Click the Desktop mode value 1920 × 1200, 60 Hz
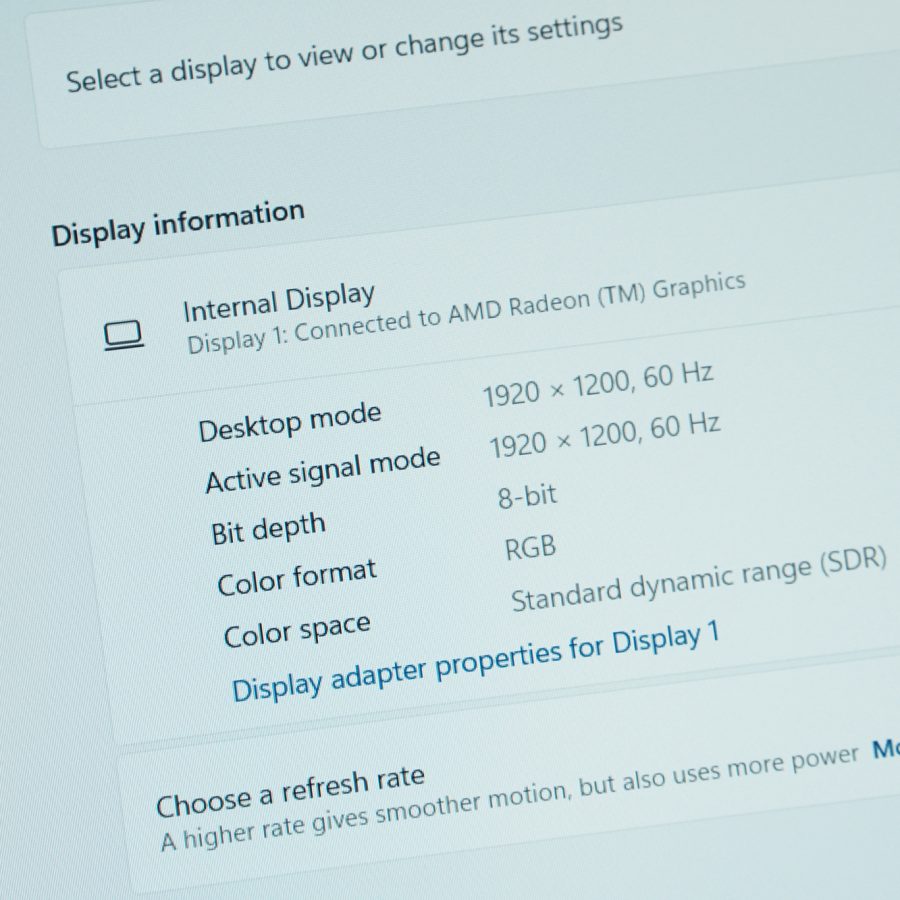Screen dimensions: 900x900 point(598,385)
